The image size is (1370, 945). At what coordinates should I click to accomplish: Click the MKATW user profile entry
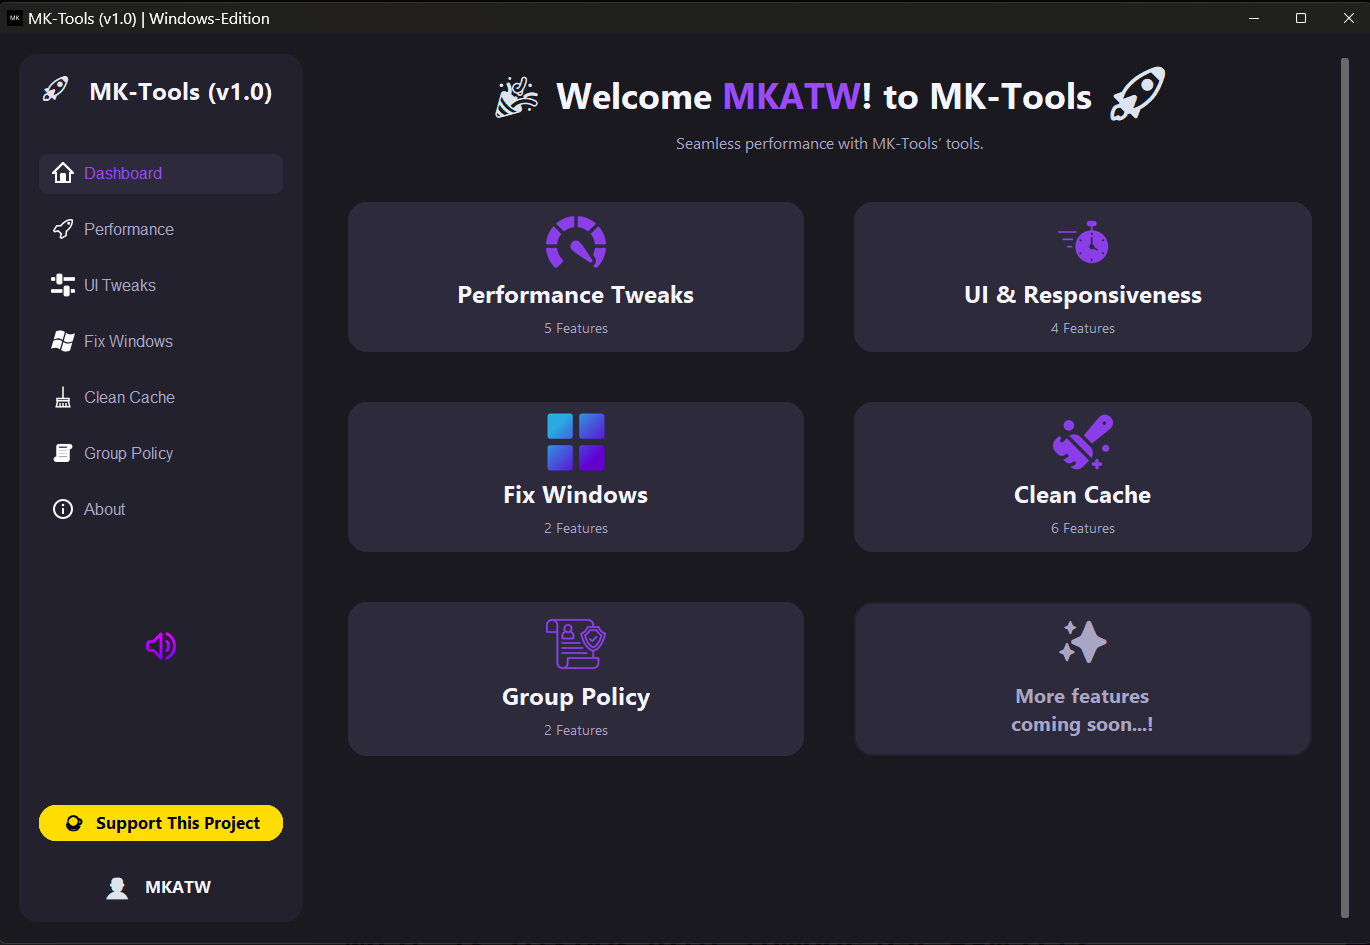pos(160,887)
